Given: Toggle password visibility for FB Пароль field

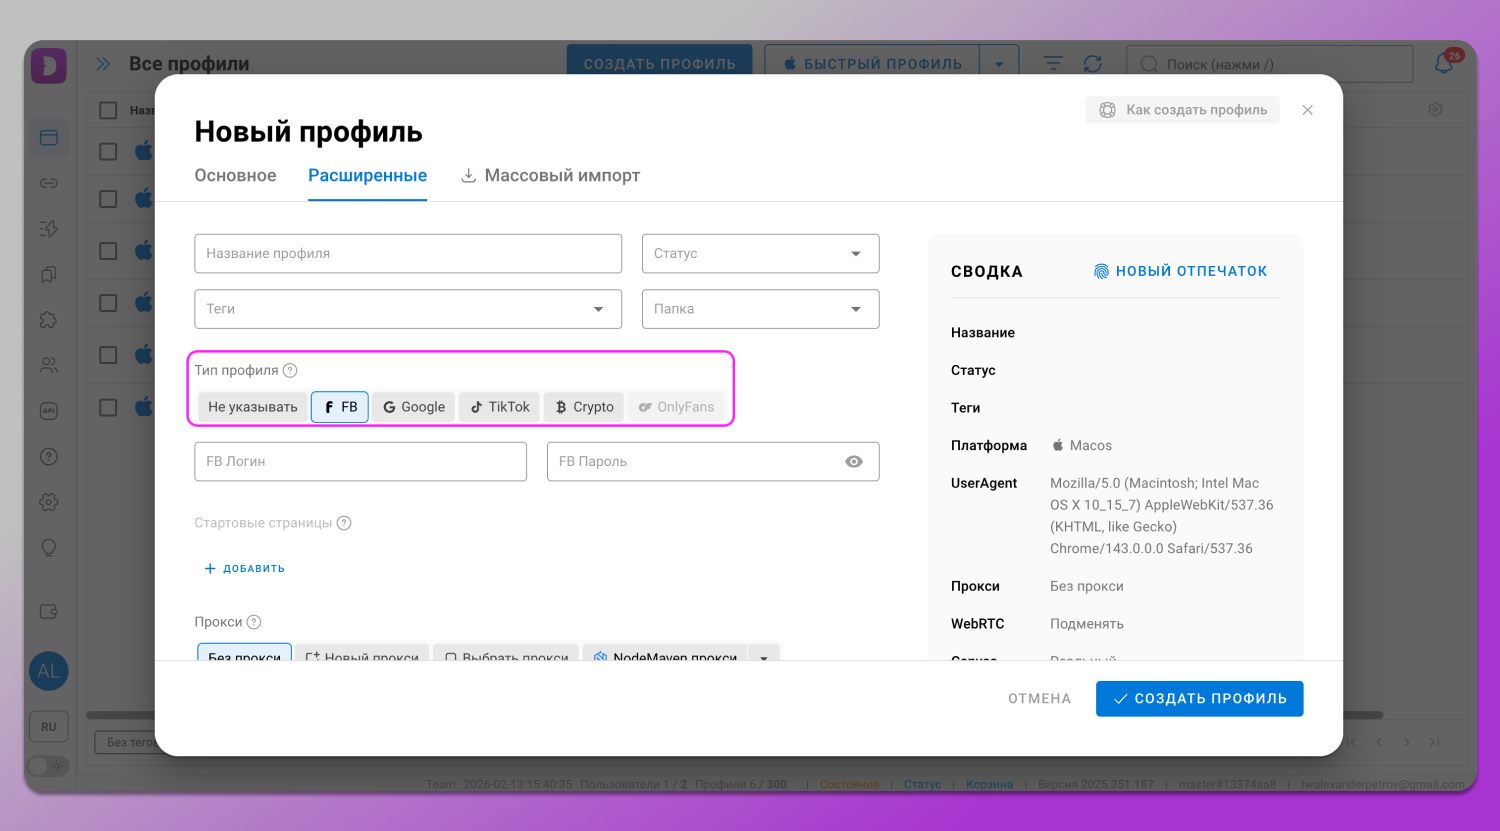Looking at the screenshot, I should click(x=853, y=461).
